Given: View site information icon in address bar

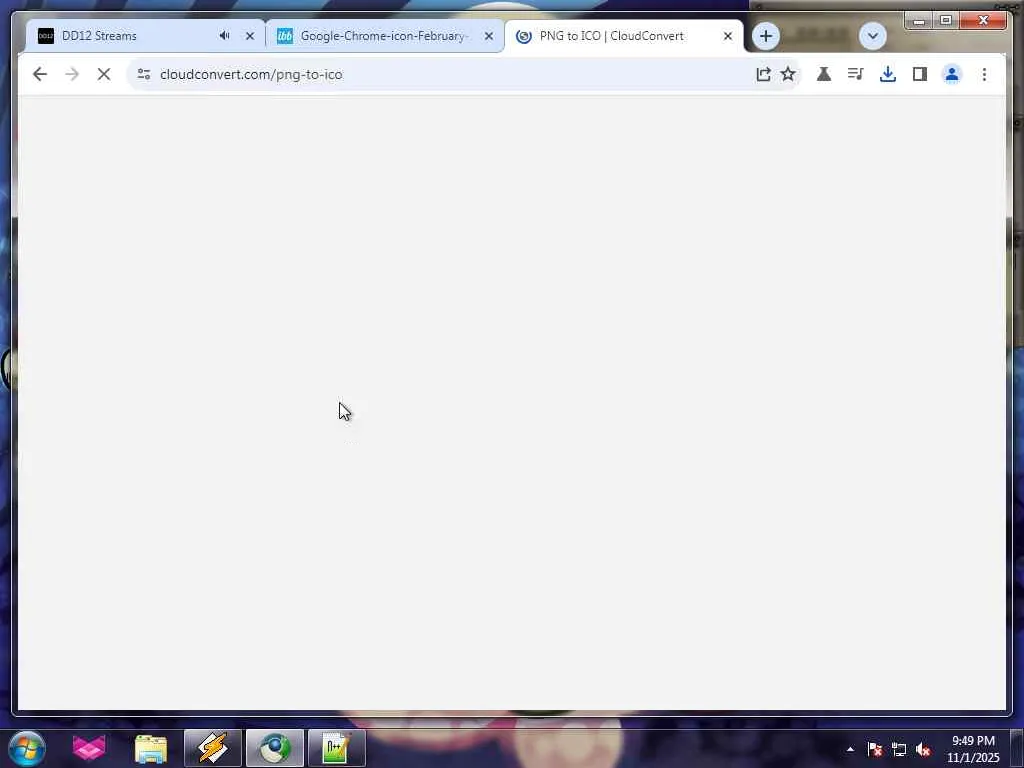Looking at the screenshot, I should pyautogui.click(x=144, y=74).
